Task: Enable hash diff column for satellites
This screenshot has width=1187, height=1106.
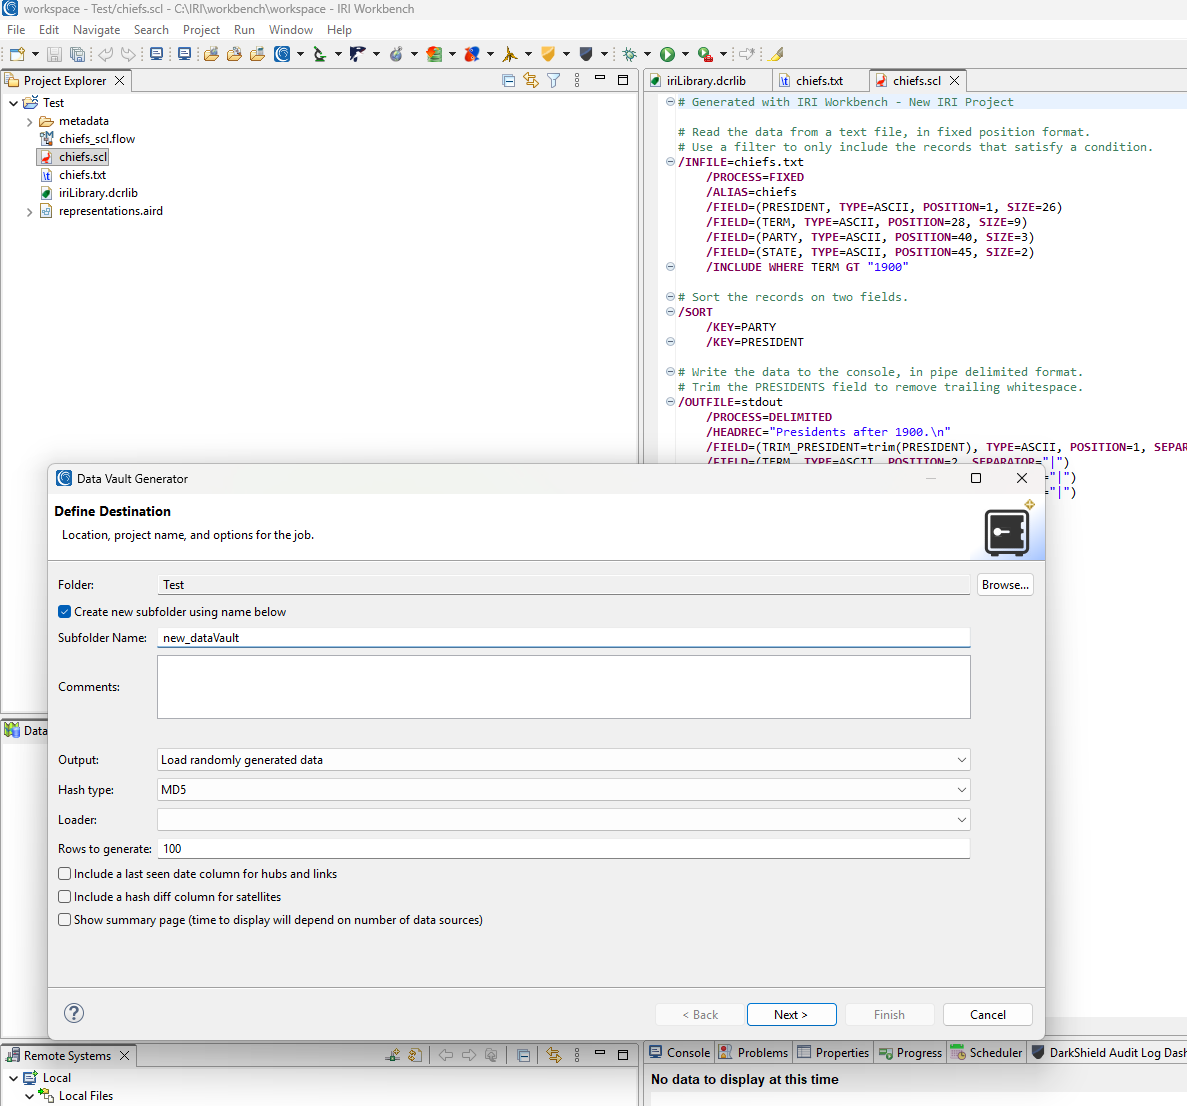Action: pyautogui.click(x=64, y=897)
